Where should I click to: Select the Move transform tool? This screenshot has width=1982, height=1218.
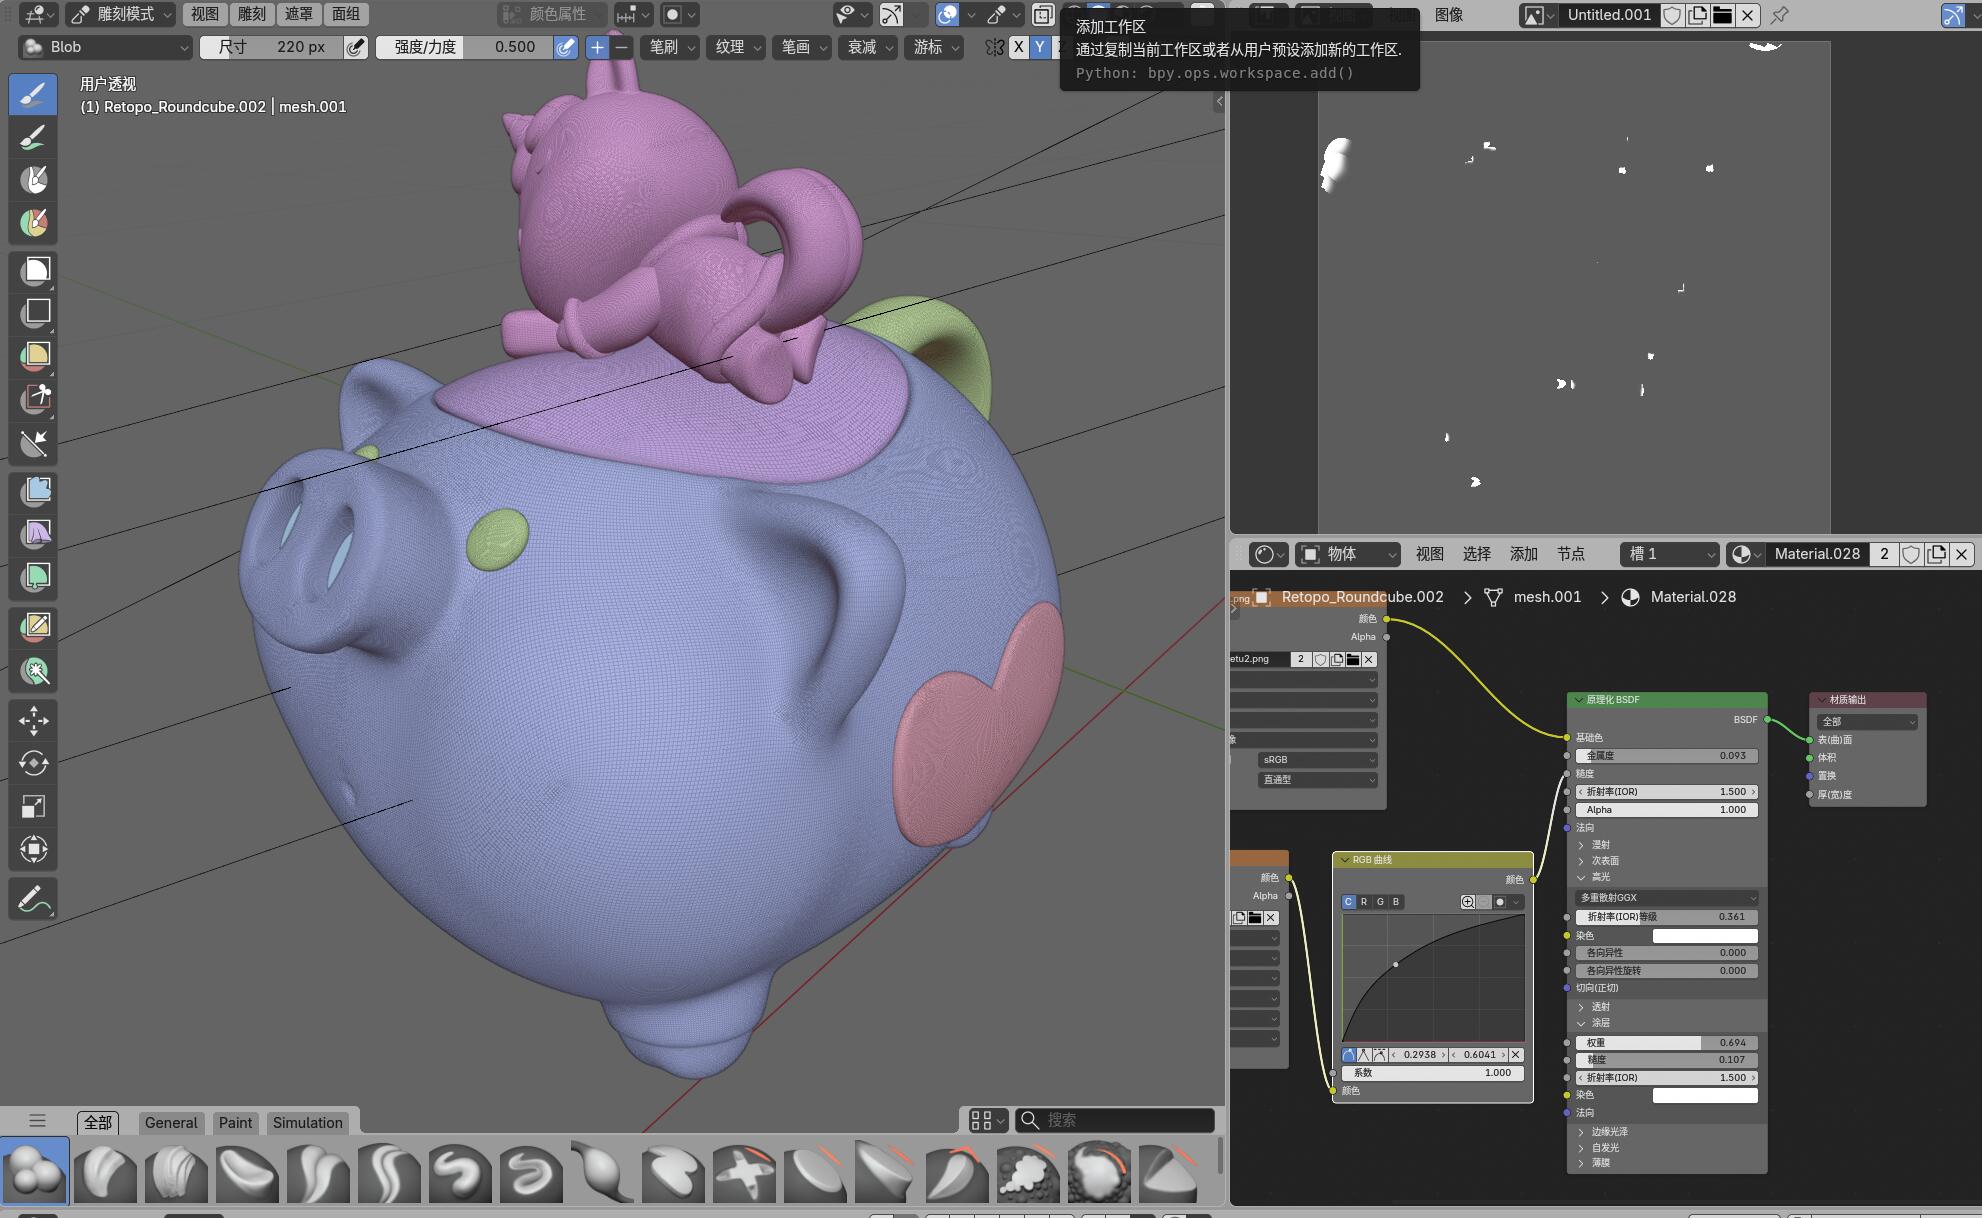(33, 720)
